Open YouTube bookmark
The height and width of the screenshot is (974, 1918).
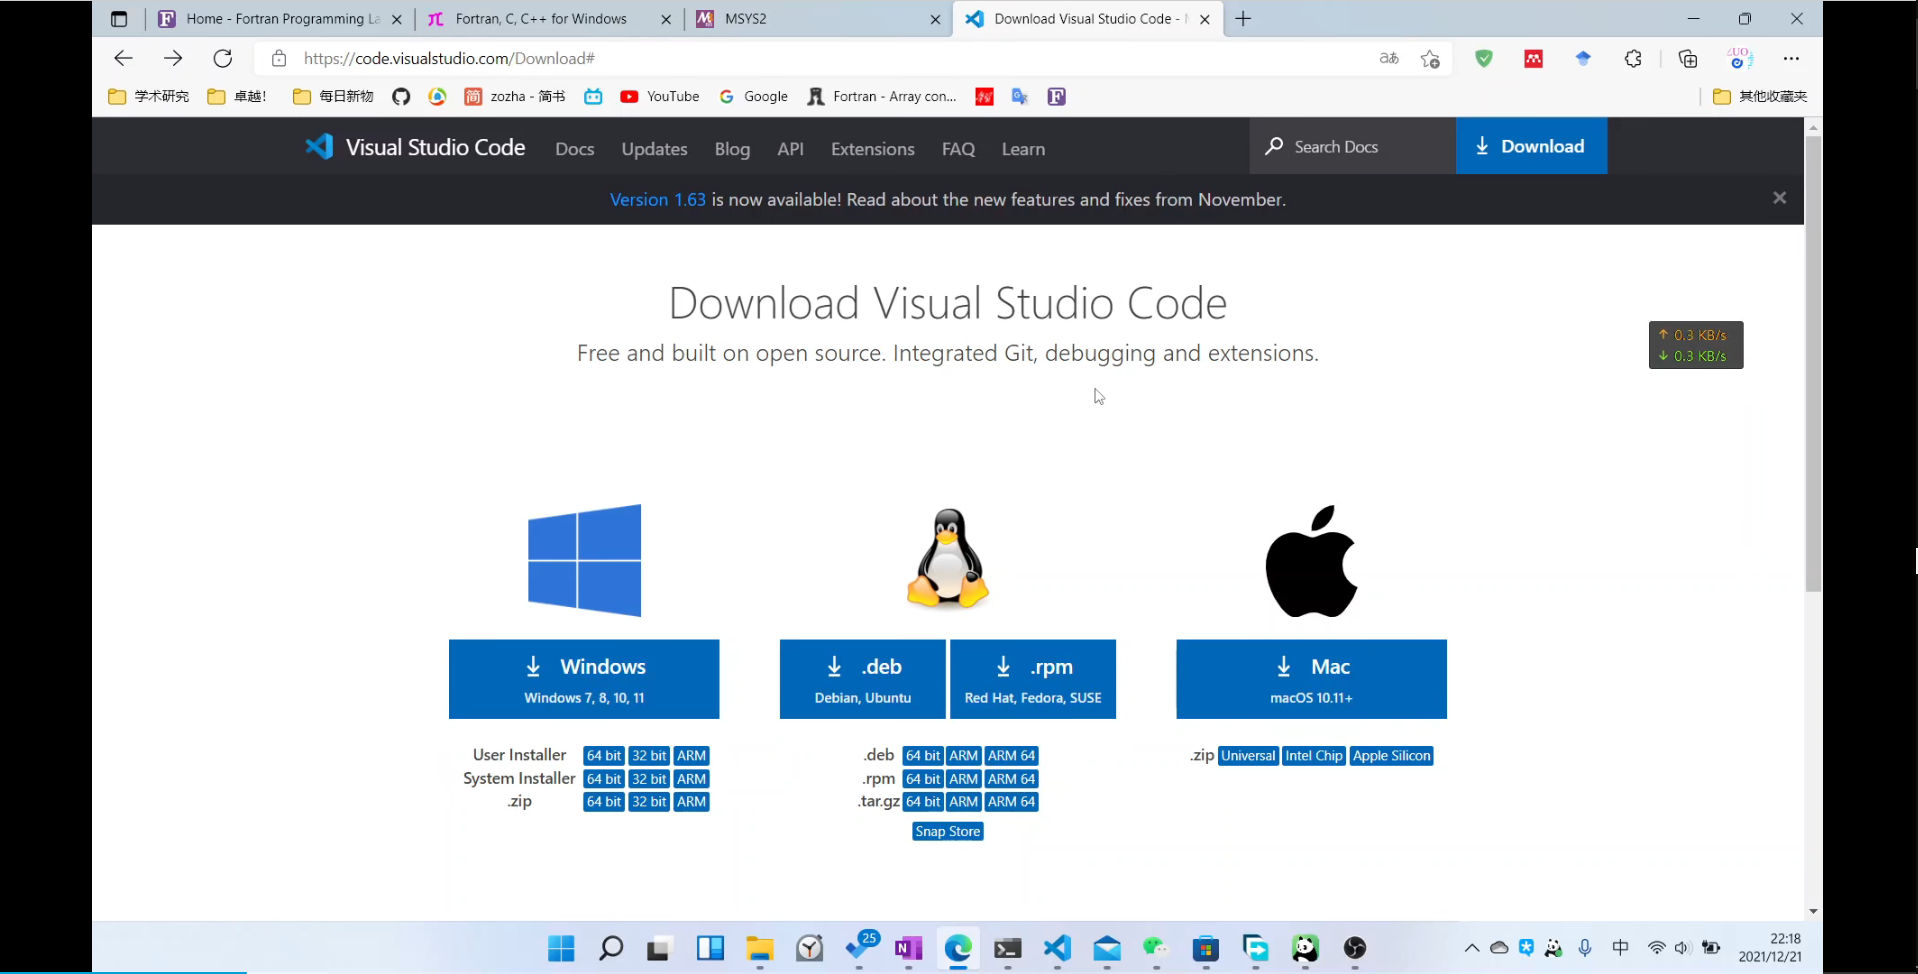(660, 96)
